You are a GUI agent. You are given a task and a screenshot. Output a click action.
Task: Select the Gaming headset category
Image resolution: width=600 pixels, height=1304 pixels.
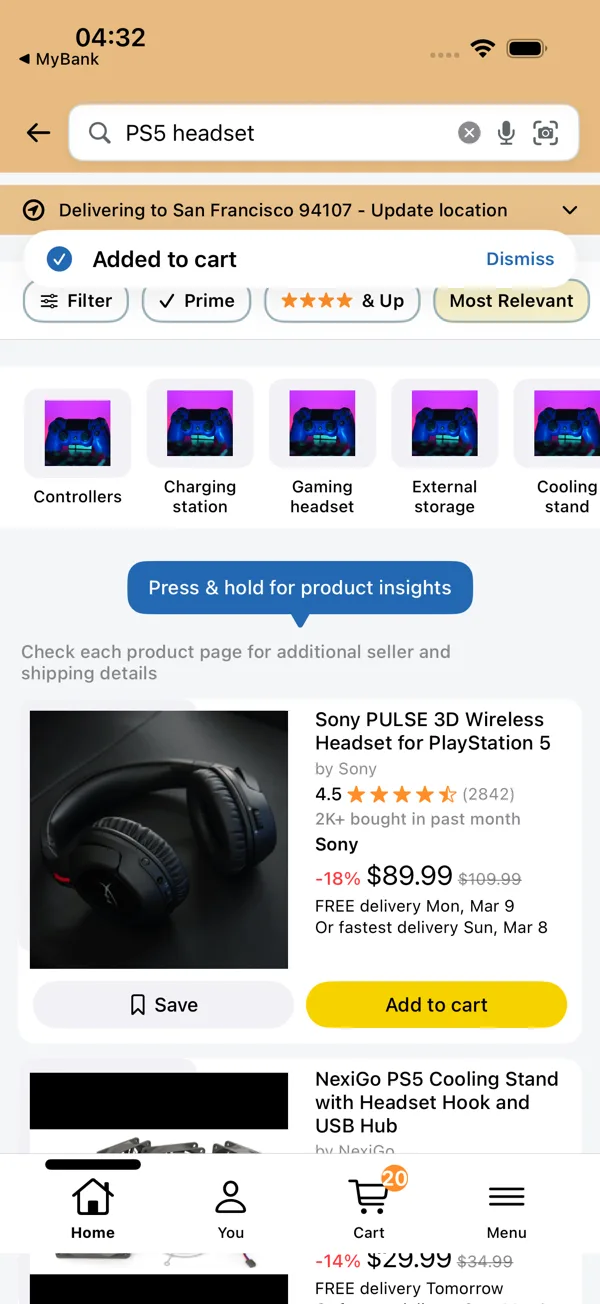point(322,447)
